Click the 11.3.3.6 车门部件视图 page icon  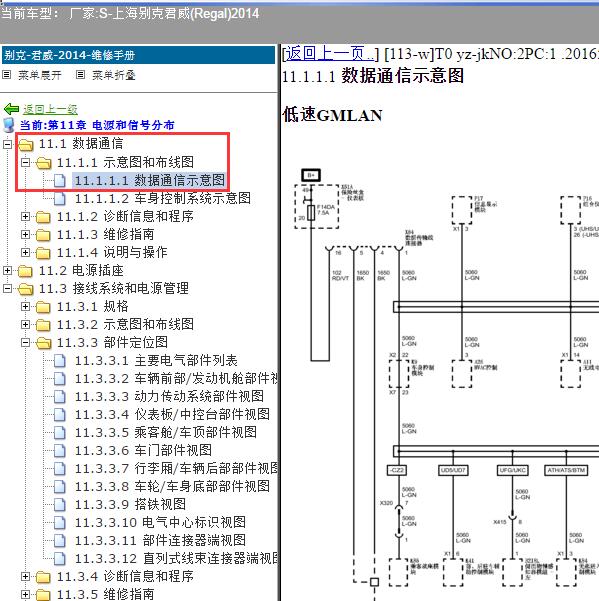(x=60, y=451)
